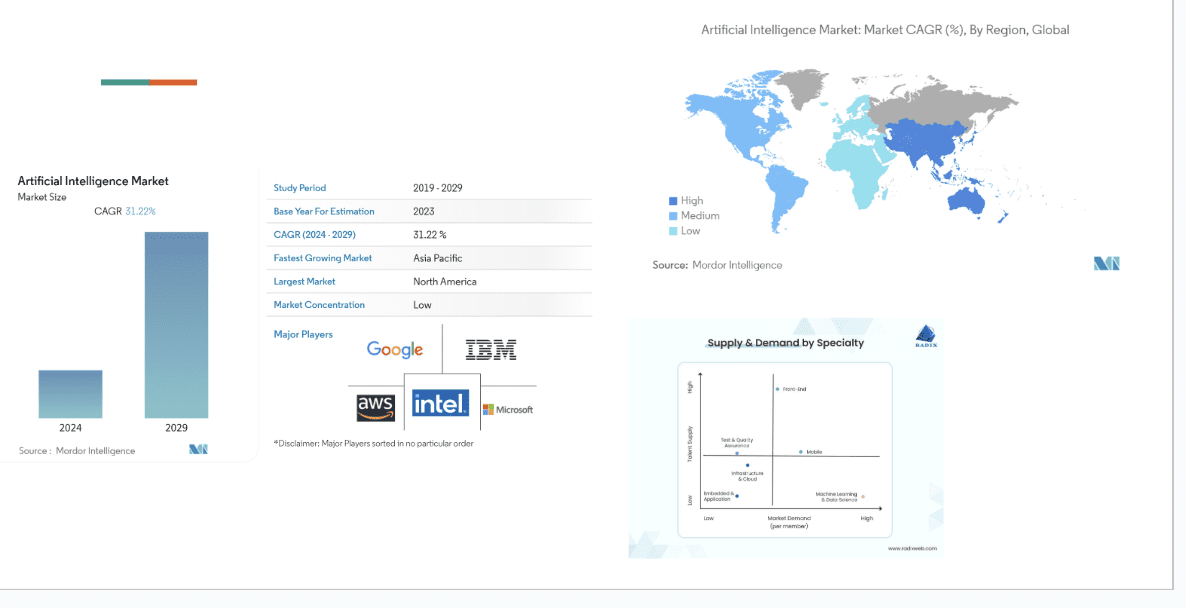
Task: Click the Intel logo
Action: point(440,403)
